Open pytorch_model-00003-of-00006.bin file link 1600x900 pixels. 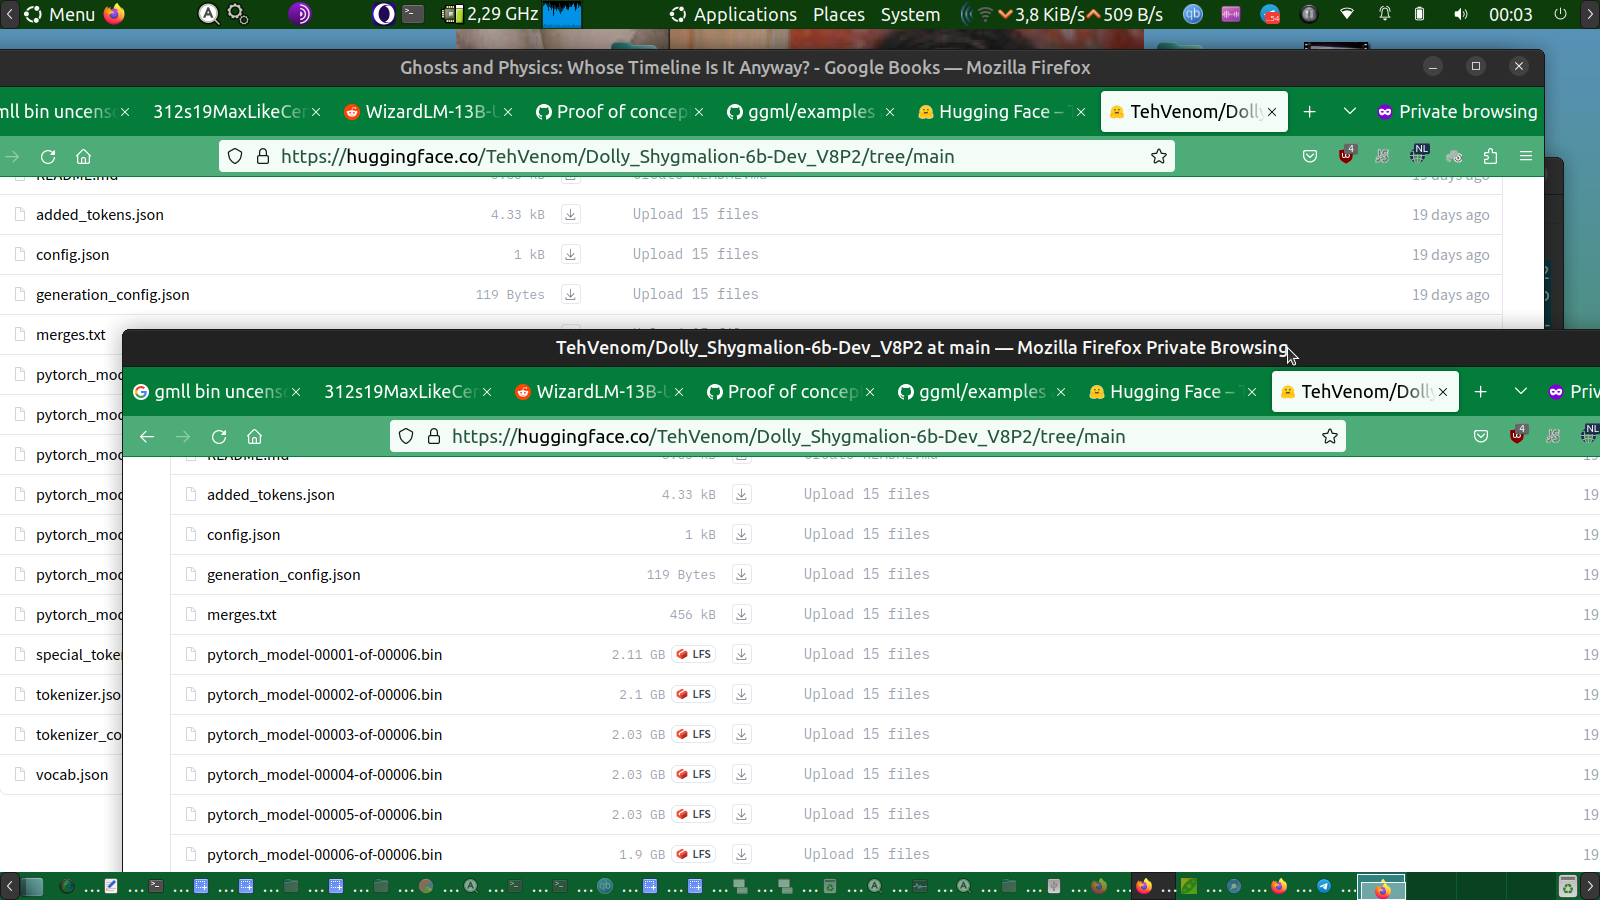[x=324, y=734]
